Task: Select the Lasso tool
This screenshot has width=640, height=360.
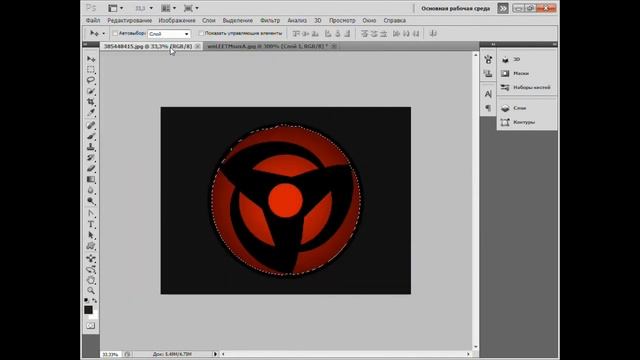Action: 91,80
